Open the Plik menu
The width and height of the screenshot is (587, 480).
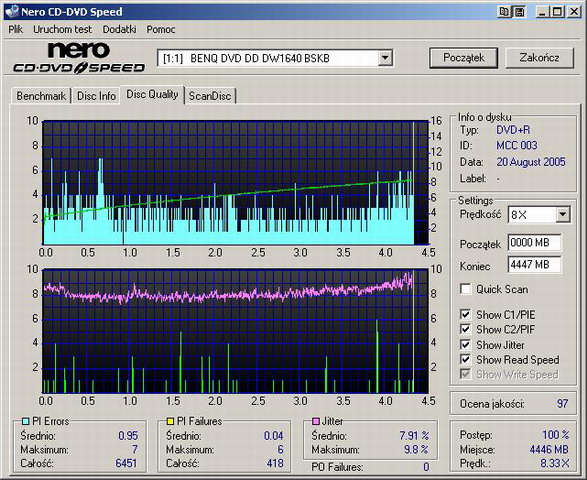[15, 29]
